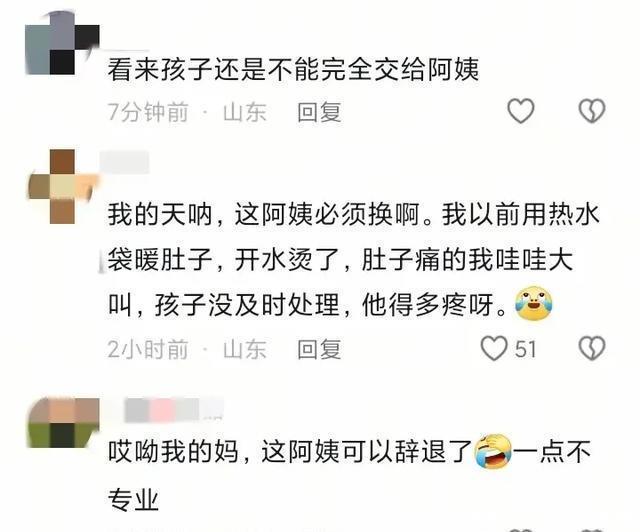This screenshot has height=532, width=640.
Task: Tap the crying emoji after 他得多疼呀
Action: click(533, 303)
